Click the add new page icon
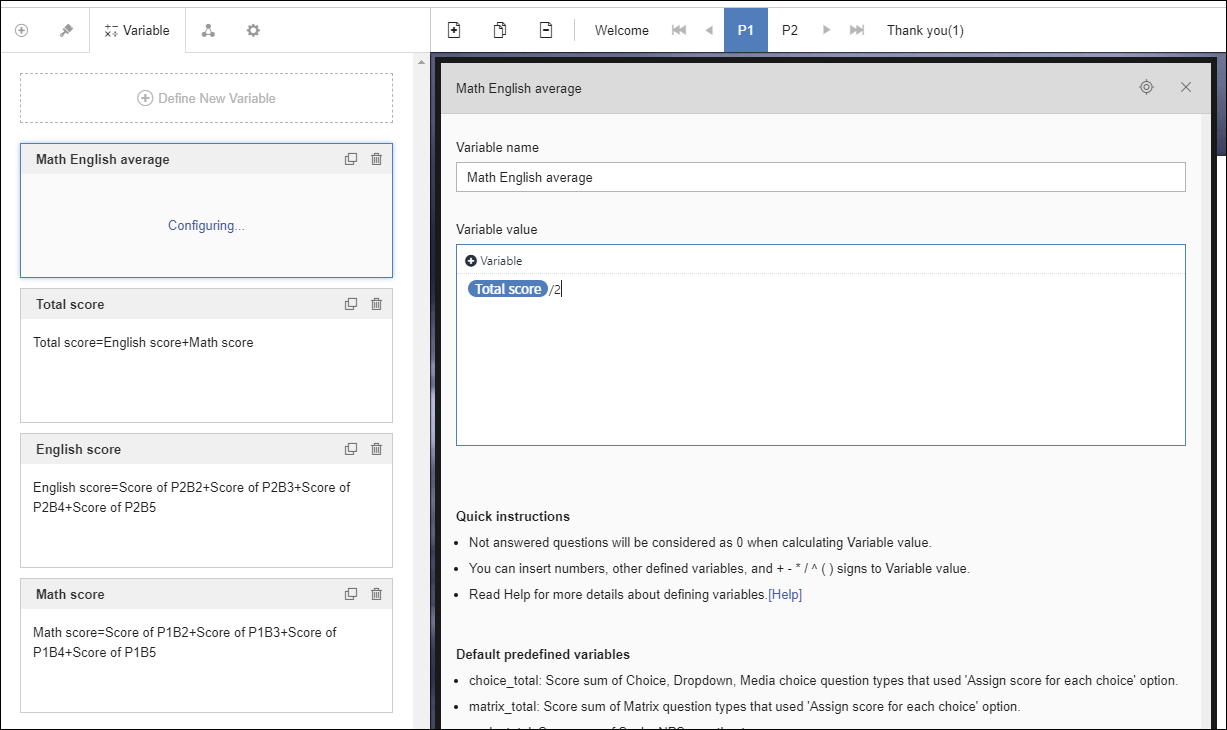The image size is (1227, 730). point(454,30)
